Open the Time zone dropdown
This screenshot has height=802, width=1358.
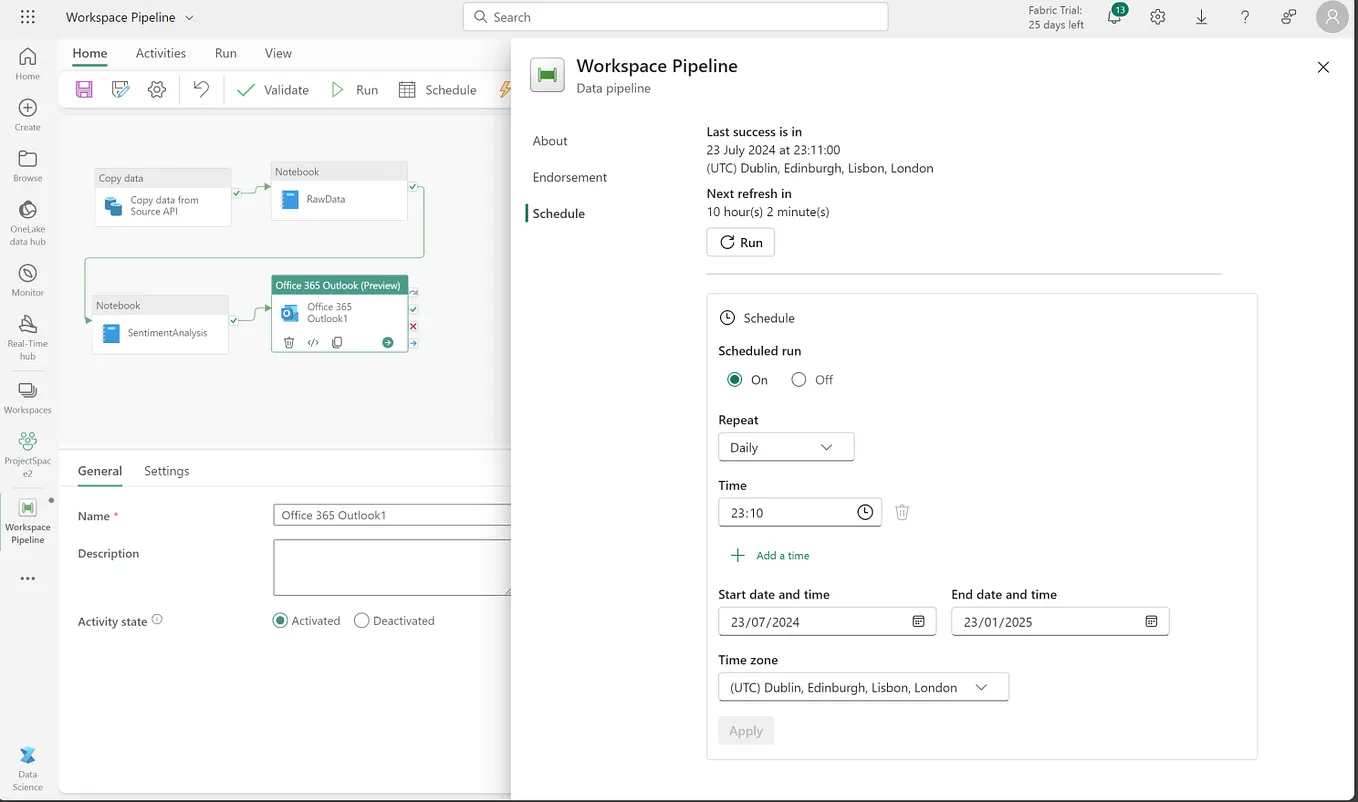point(863,687)
